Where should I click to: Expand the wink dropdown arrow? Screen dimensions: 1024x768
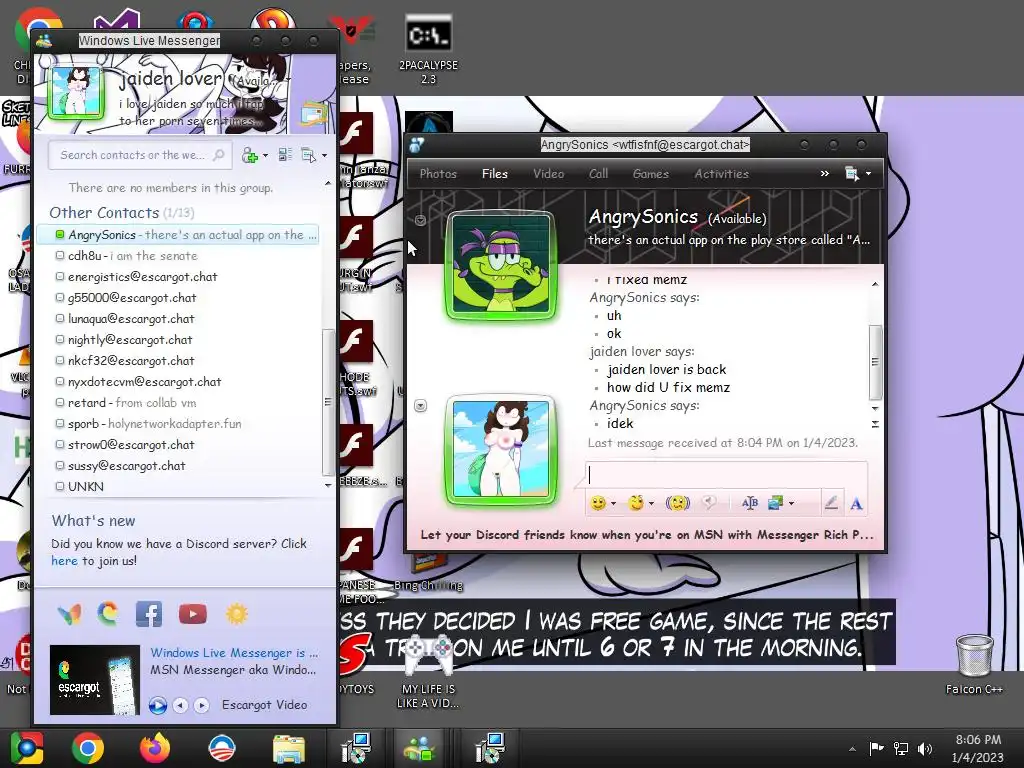[x=651, y=504]
